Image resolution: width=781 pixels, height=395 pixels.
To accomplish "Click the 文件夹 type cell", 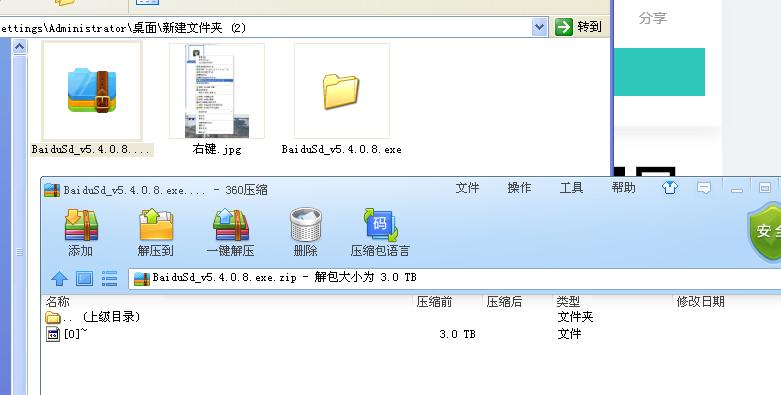I will pyautogui.click(x=575, y=317).
